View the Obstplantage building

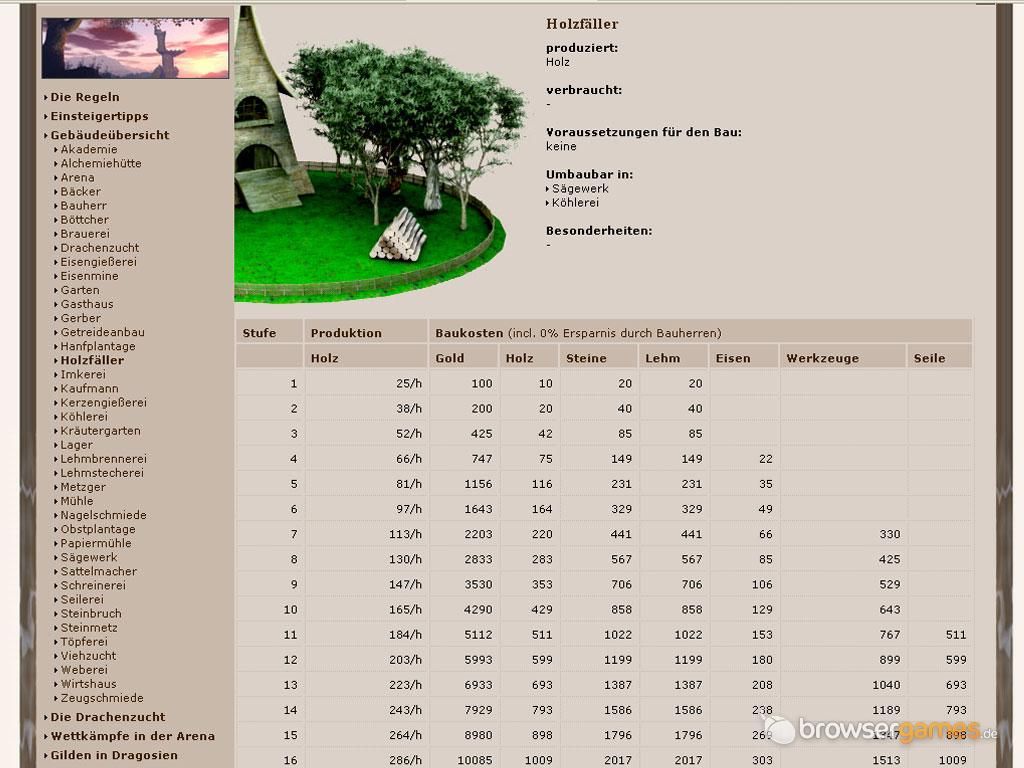98,530
